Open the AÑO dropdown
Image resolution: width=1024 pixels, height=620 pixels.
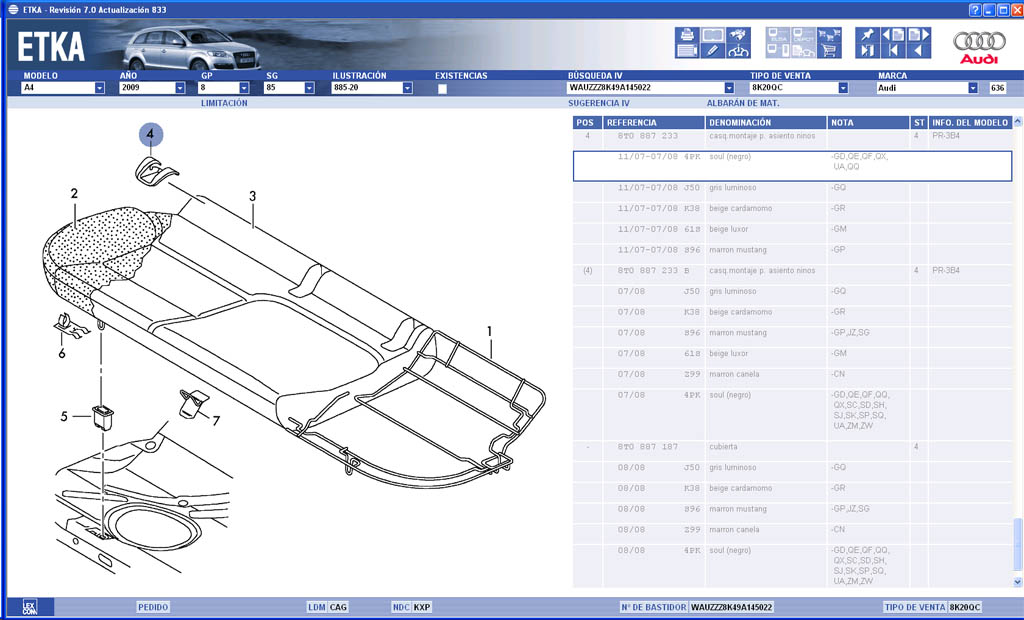(x=180, y=88)
